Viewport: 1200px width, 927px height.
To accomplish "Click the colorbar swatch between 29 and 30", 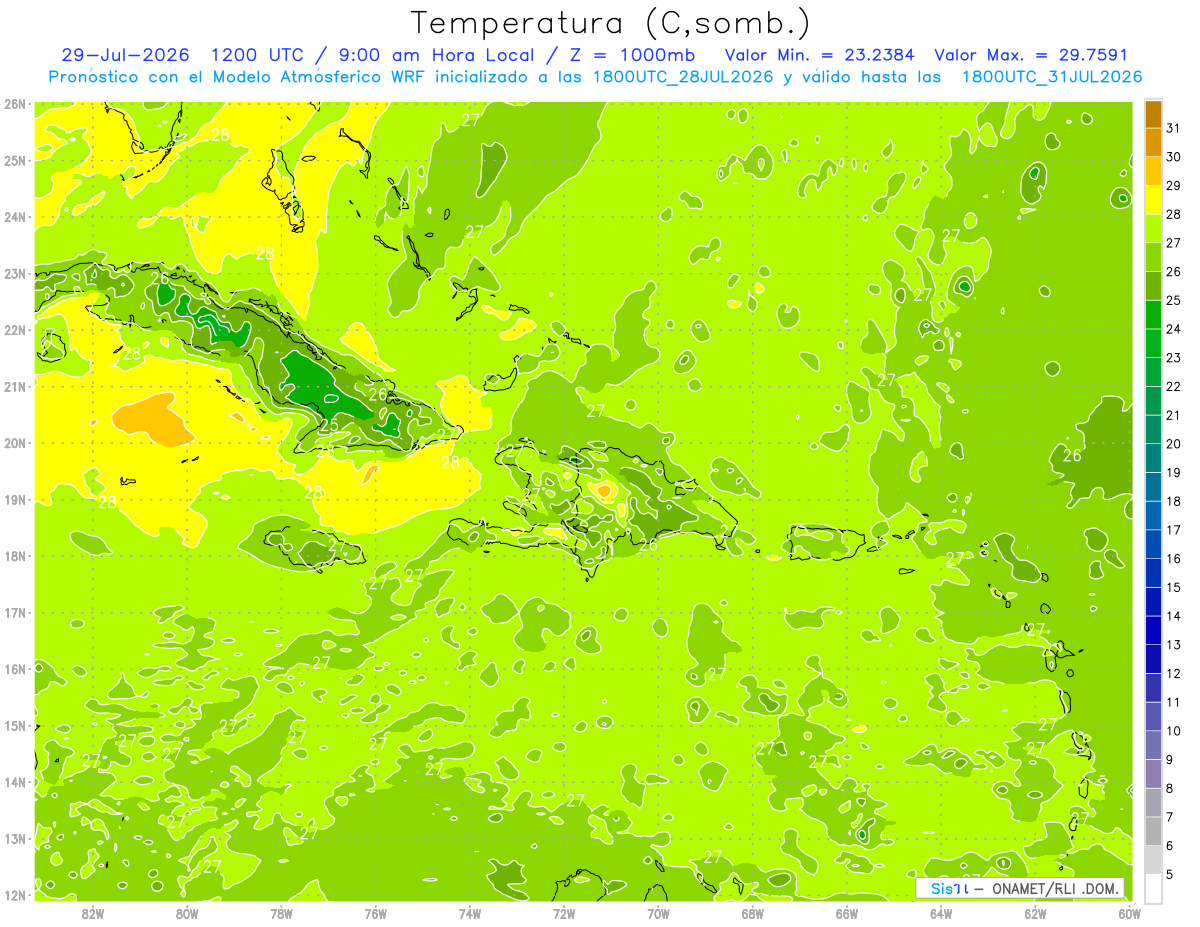I will (x=1153, y=171).
